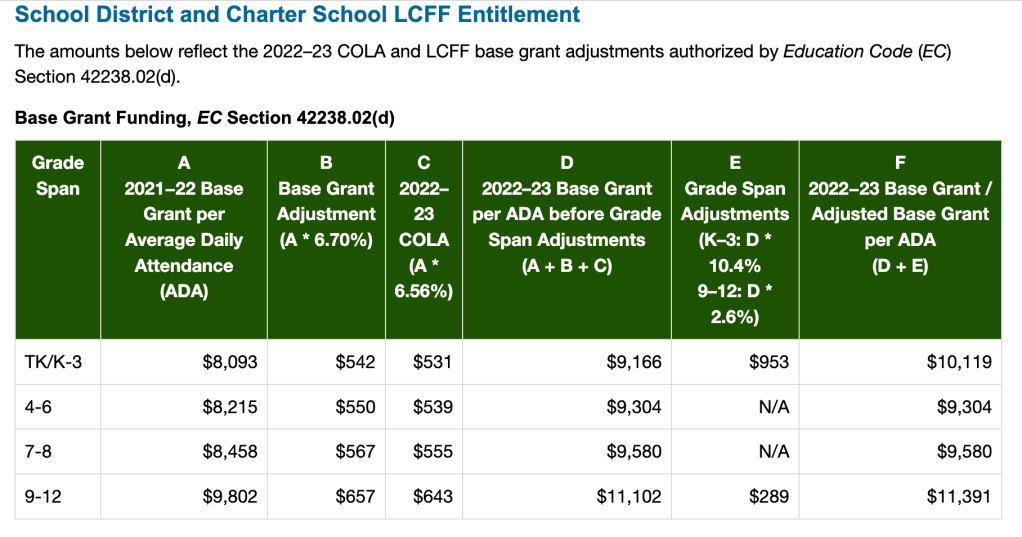
Task: Click the $11,391 value for grades 9-12
Action: 960,496
